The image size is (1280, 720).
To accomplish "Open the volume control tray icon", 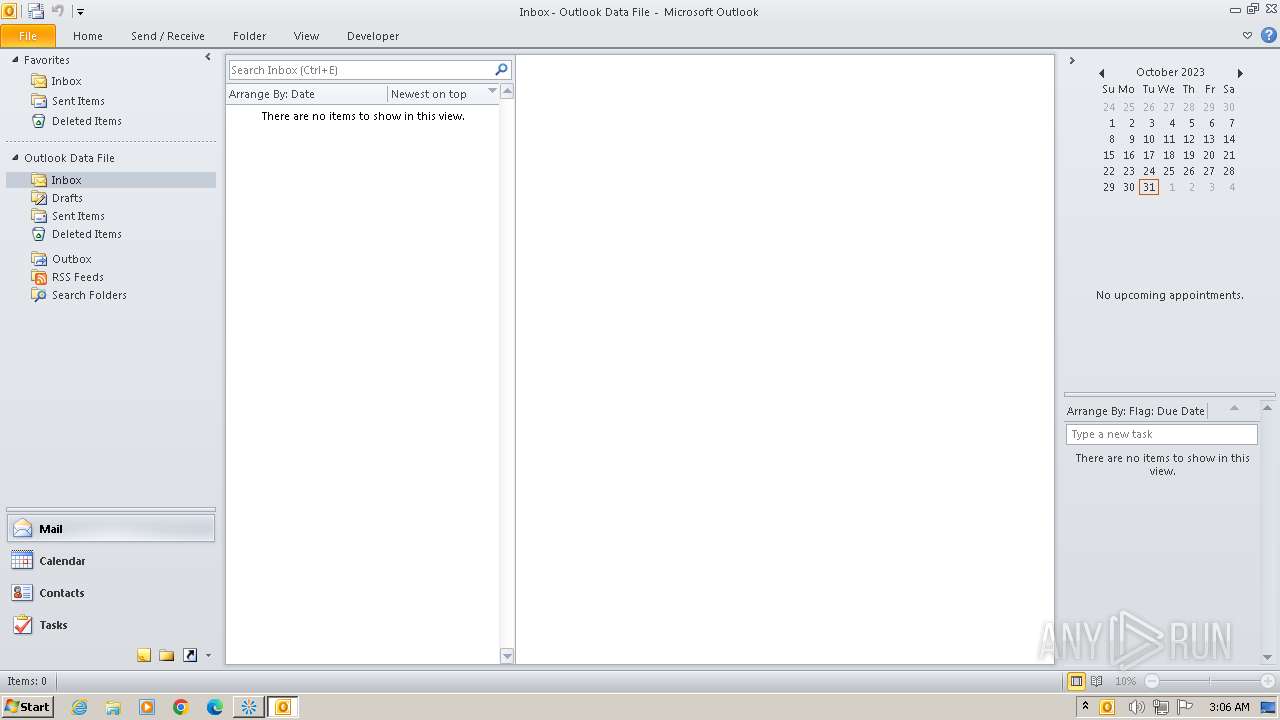I will tap(1136, 707).
